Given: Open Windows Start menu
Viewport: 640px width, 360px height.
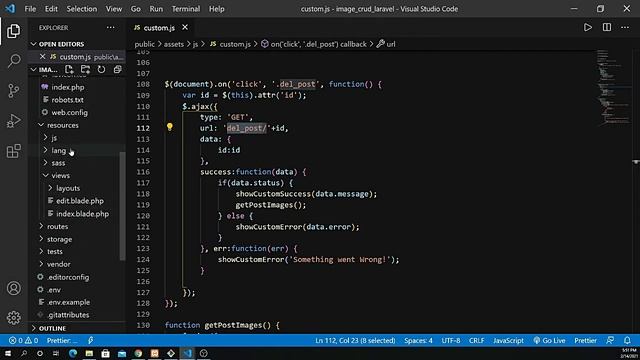Looking at the screenshot, I should [x=8, y=353].
